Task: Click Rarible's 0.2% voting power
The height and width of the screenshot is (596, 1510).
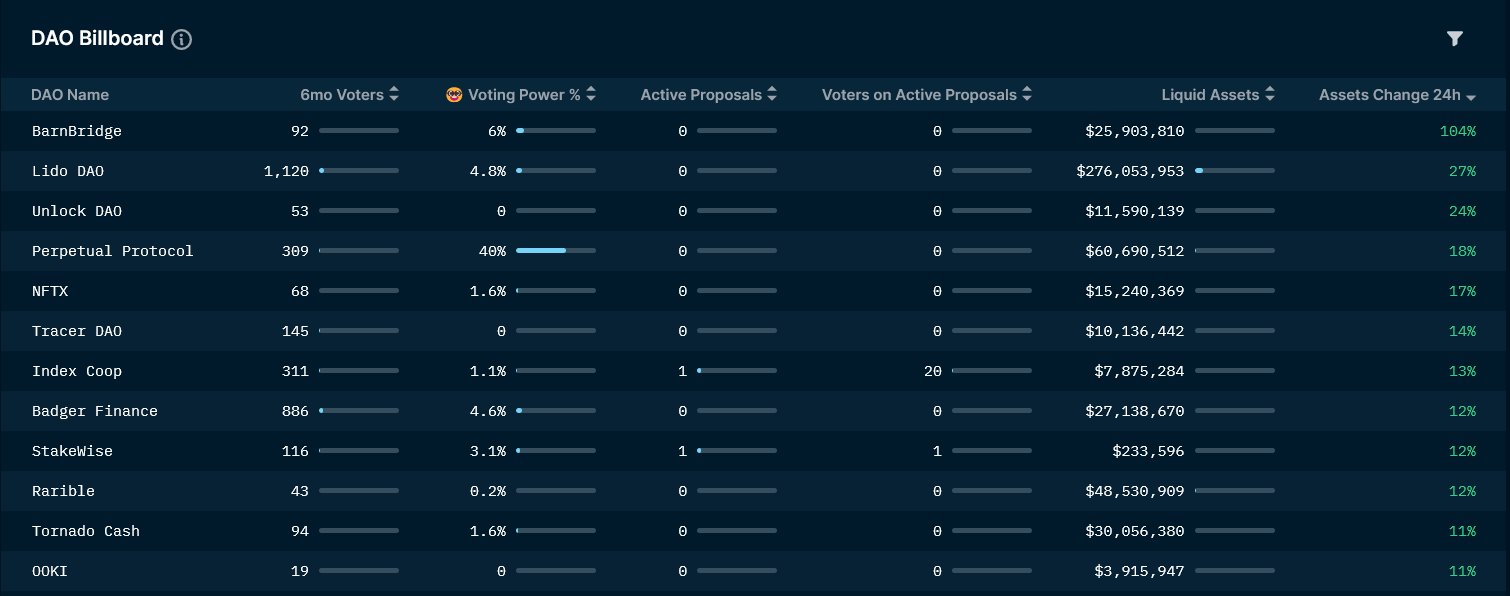Action: (488, 491)
